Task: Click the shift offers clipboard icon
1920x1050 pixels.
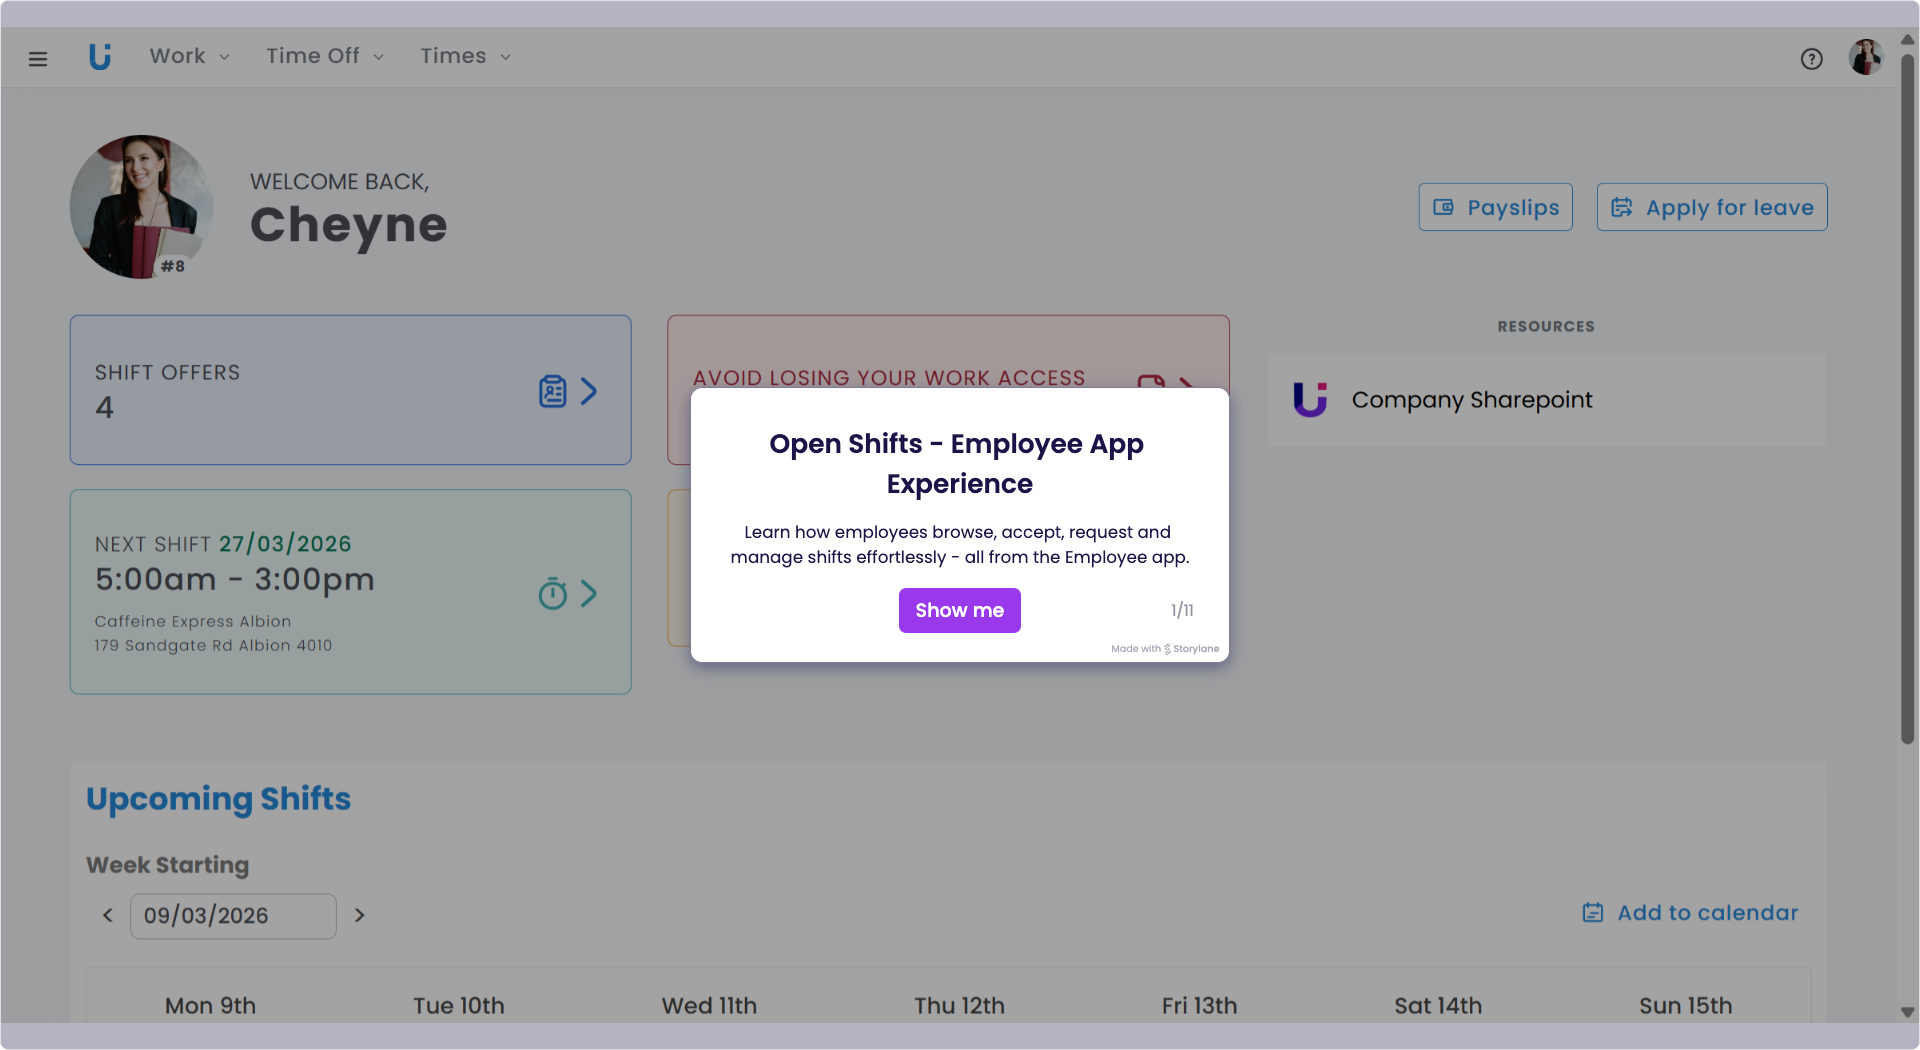Action: [552, 391]
